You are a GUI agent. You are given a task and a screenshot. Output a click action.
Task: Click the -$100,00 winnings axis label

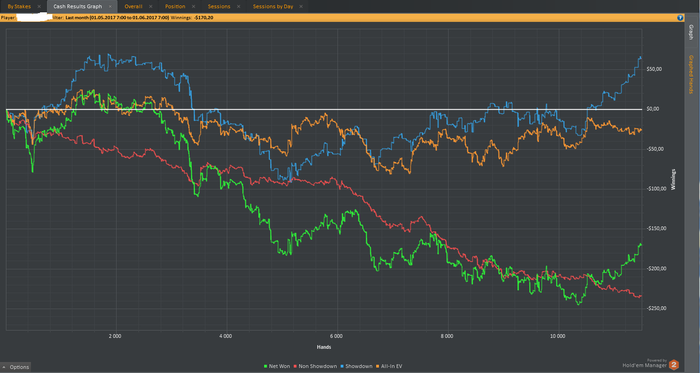tap(656, 189)
